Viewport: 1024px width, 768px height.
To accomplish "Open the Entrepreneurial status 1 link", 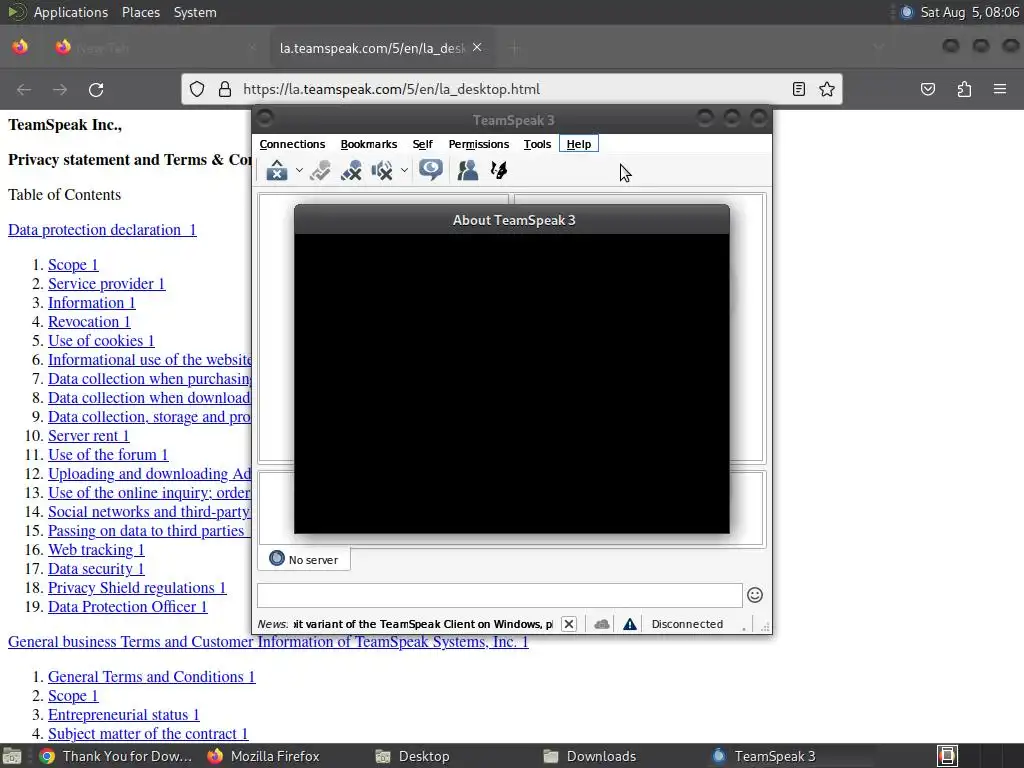I will coord(123,714).
